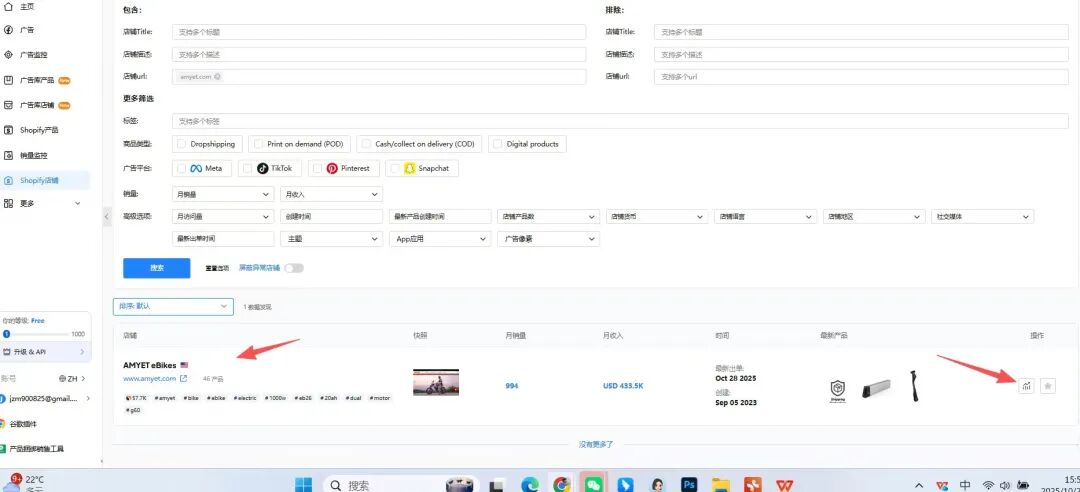Open the 主题 theme dropdown
This screenshot has width=1080, height=492.
(x=331, y=238)
